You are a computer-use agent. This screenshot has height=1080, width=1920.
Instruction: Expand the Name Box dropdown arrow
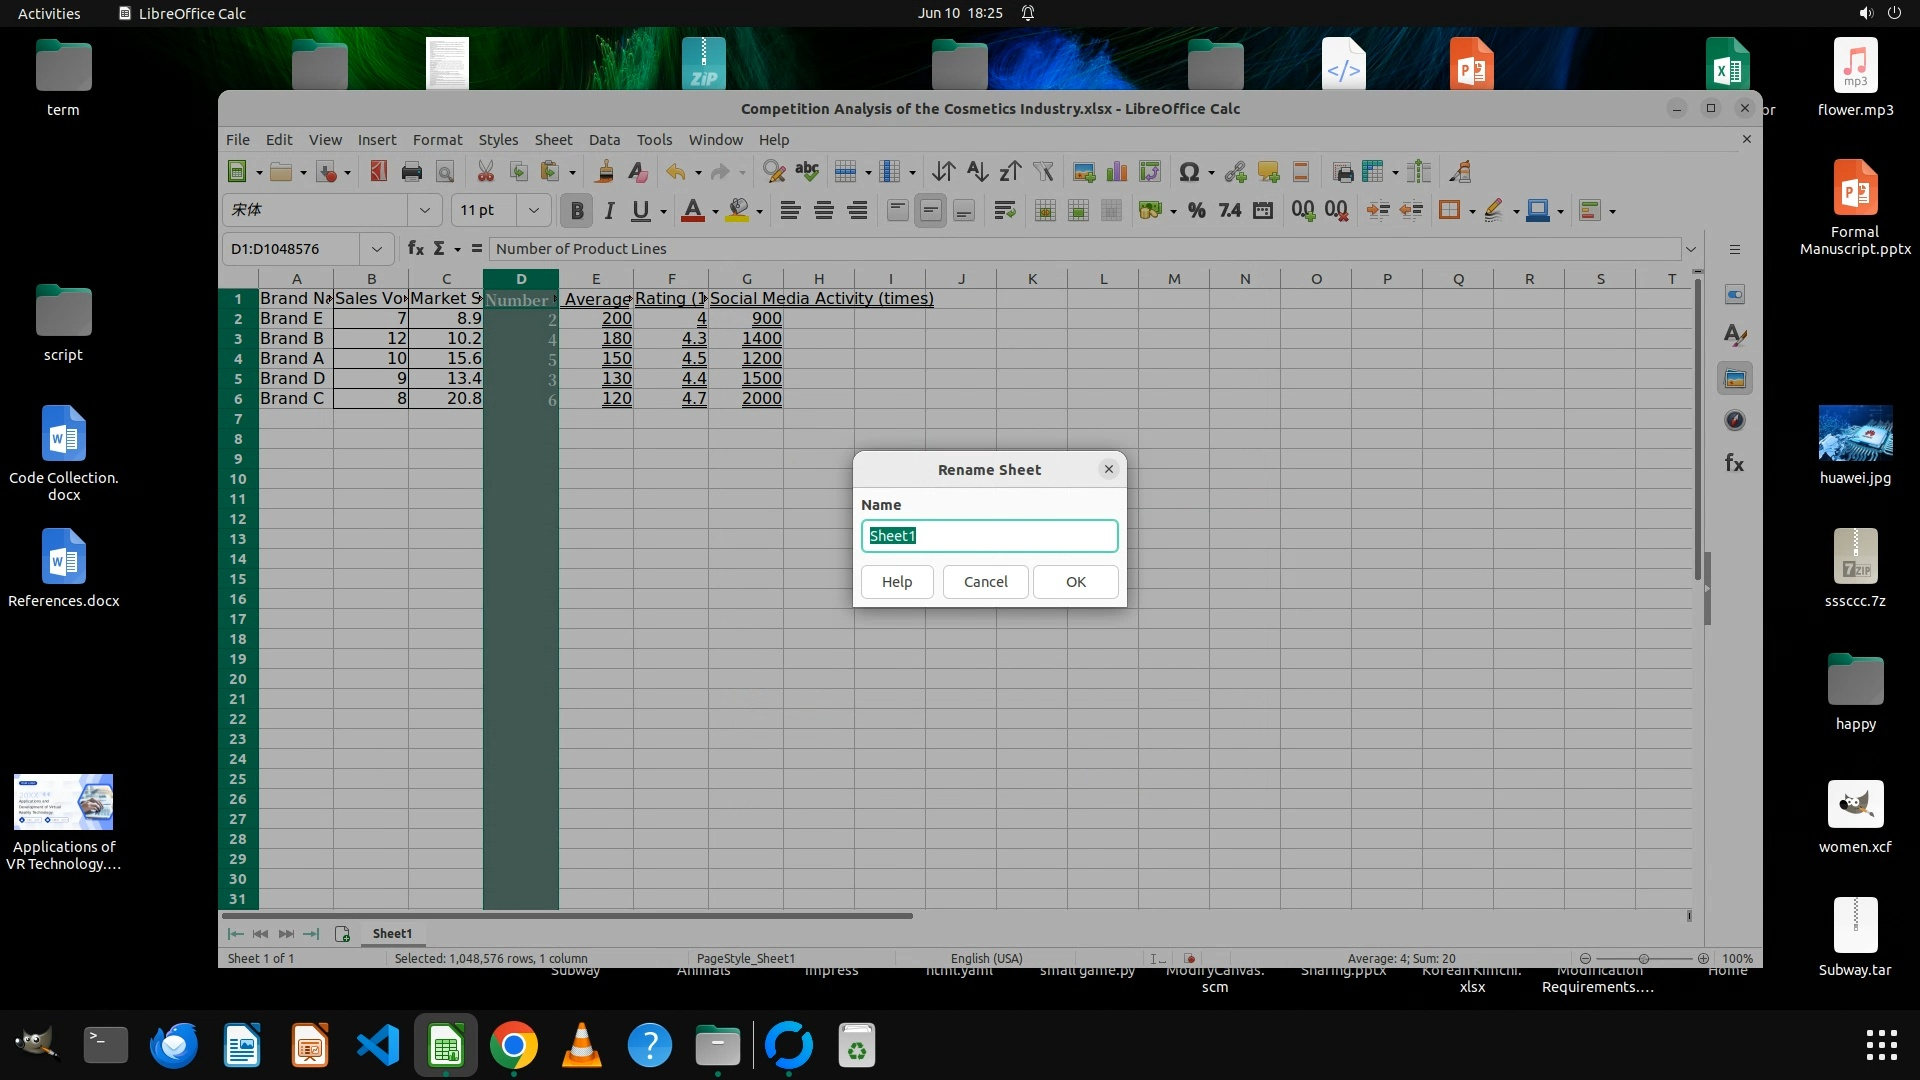(376, 248)
